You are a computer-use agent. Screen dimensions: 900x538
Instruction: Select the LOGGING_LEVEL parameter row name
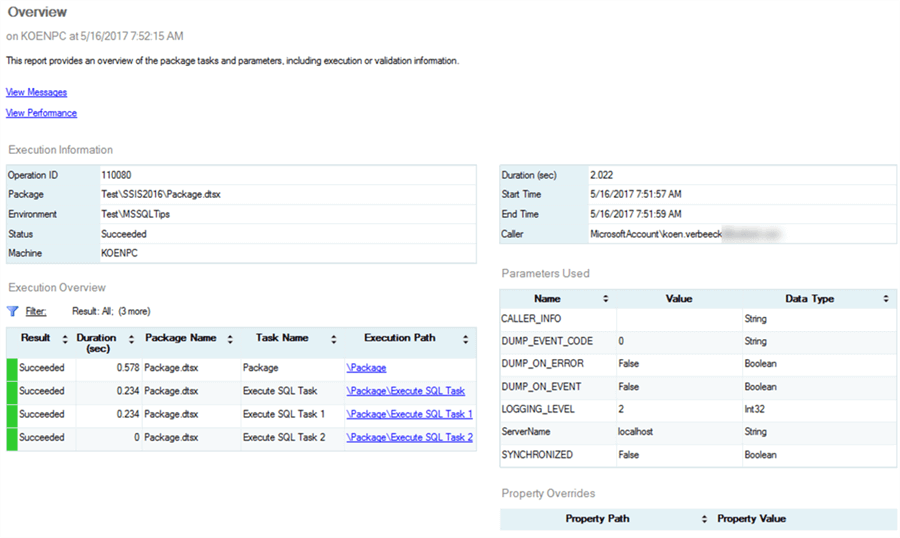537,409
